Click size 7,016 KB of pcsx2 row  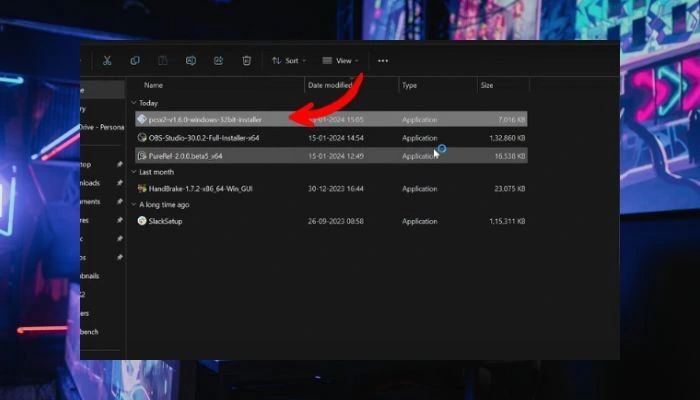(512, 119)
